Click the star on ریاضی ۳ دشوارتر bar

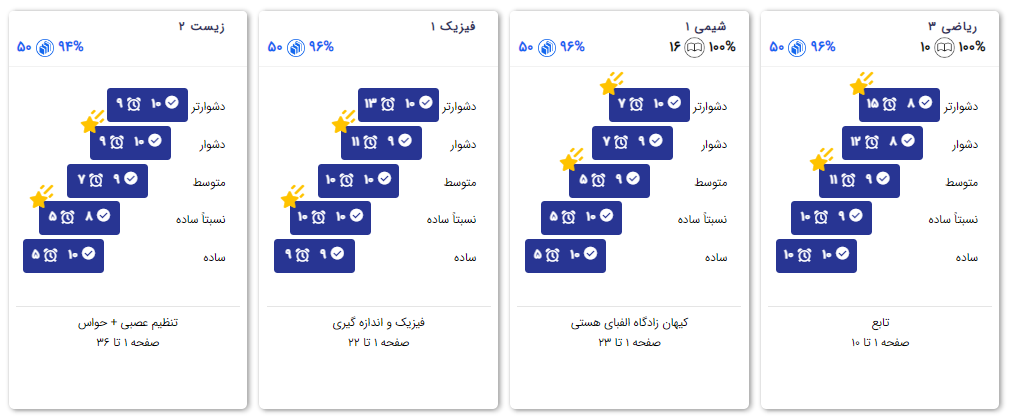(859, 85)
